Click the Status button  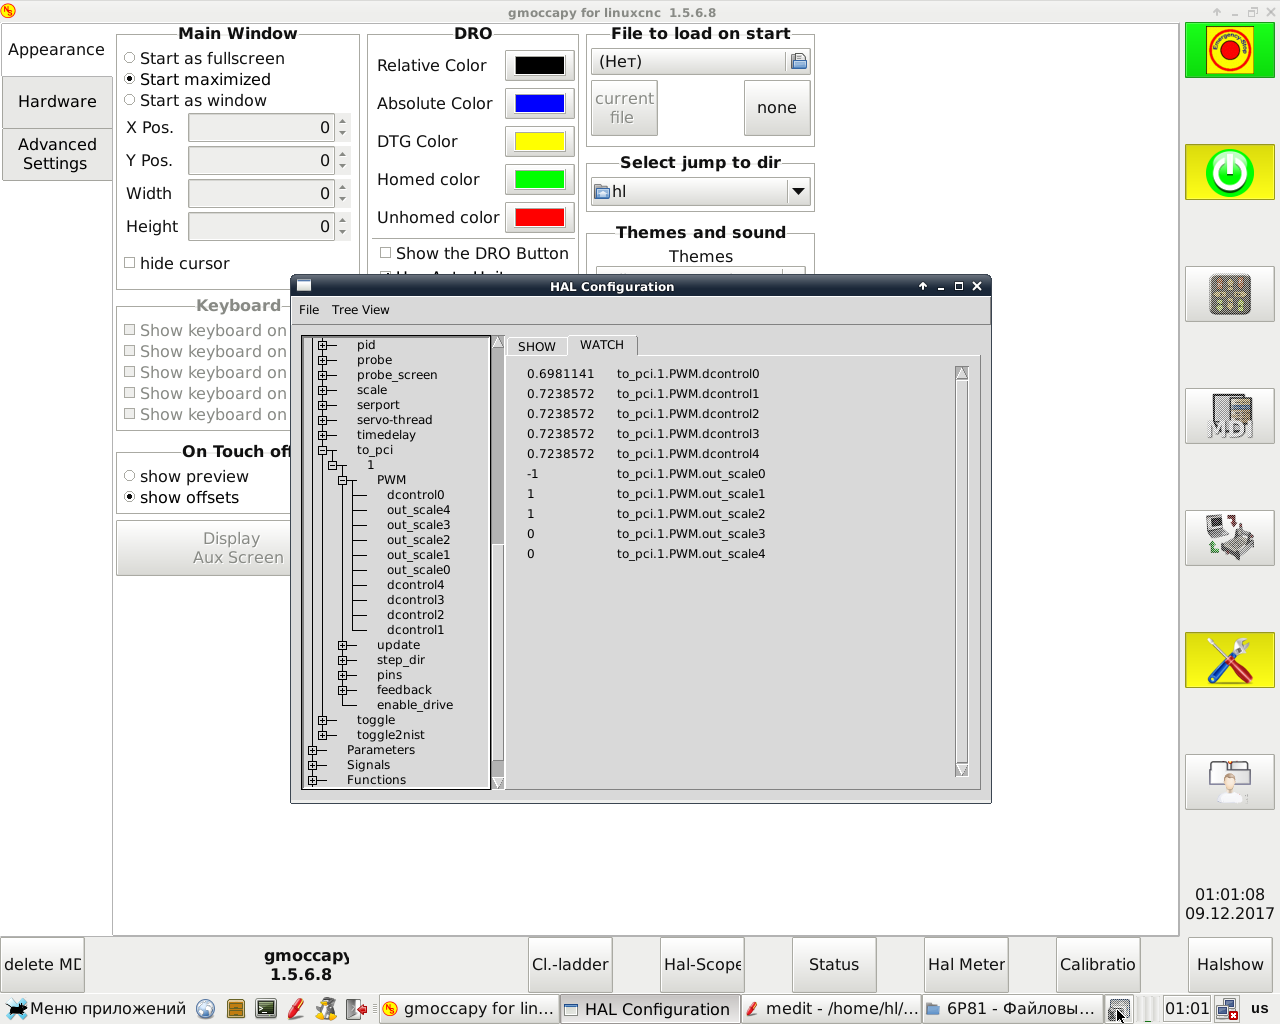834,964
